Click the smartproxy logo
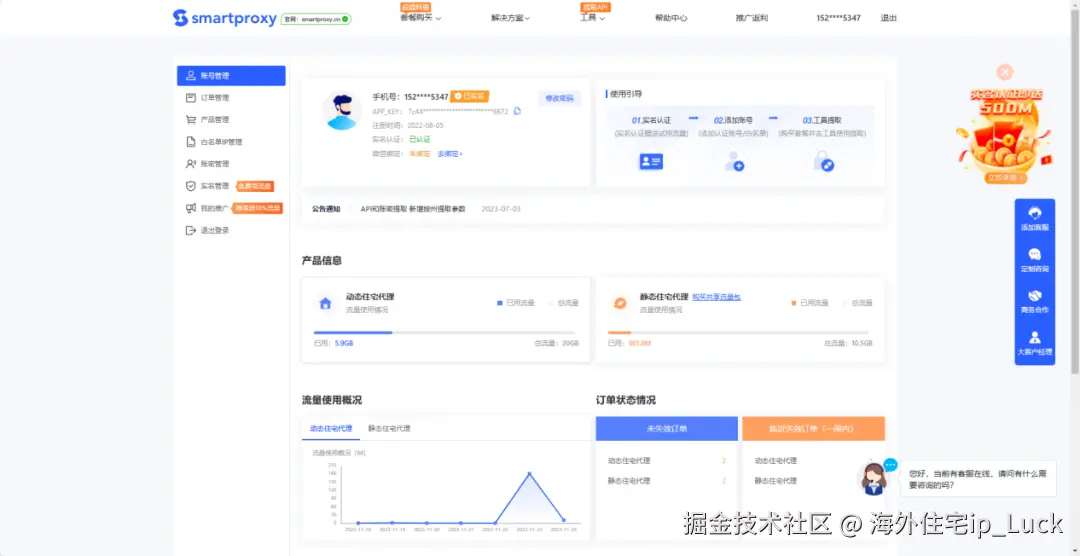Viewport: 1080px width, 556px height. [225, 18]
